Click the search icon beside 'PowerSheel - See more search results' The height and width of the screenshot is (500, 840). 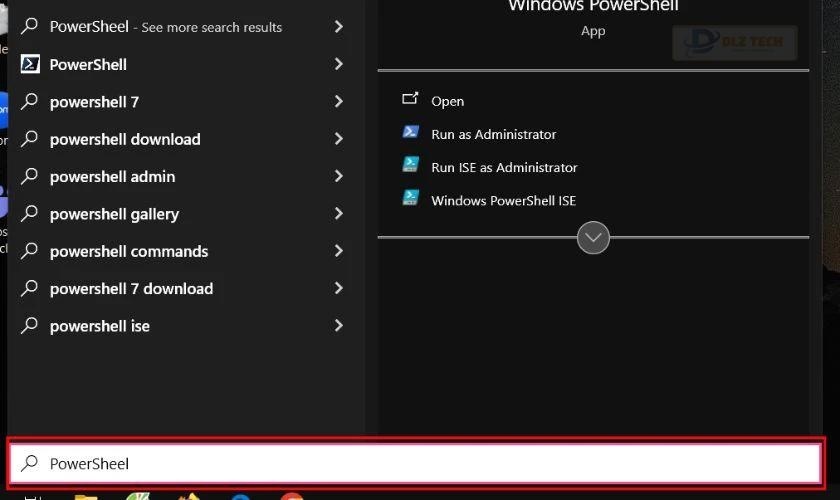pos(29,26)
